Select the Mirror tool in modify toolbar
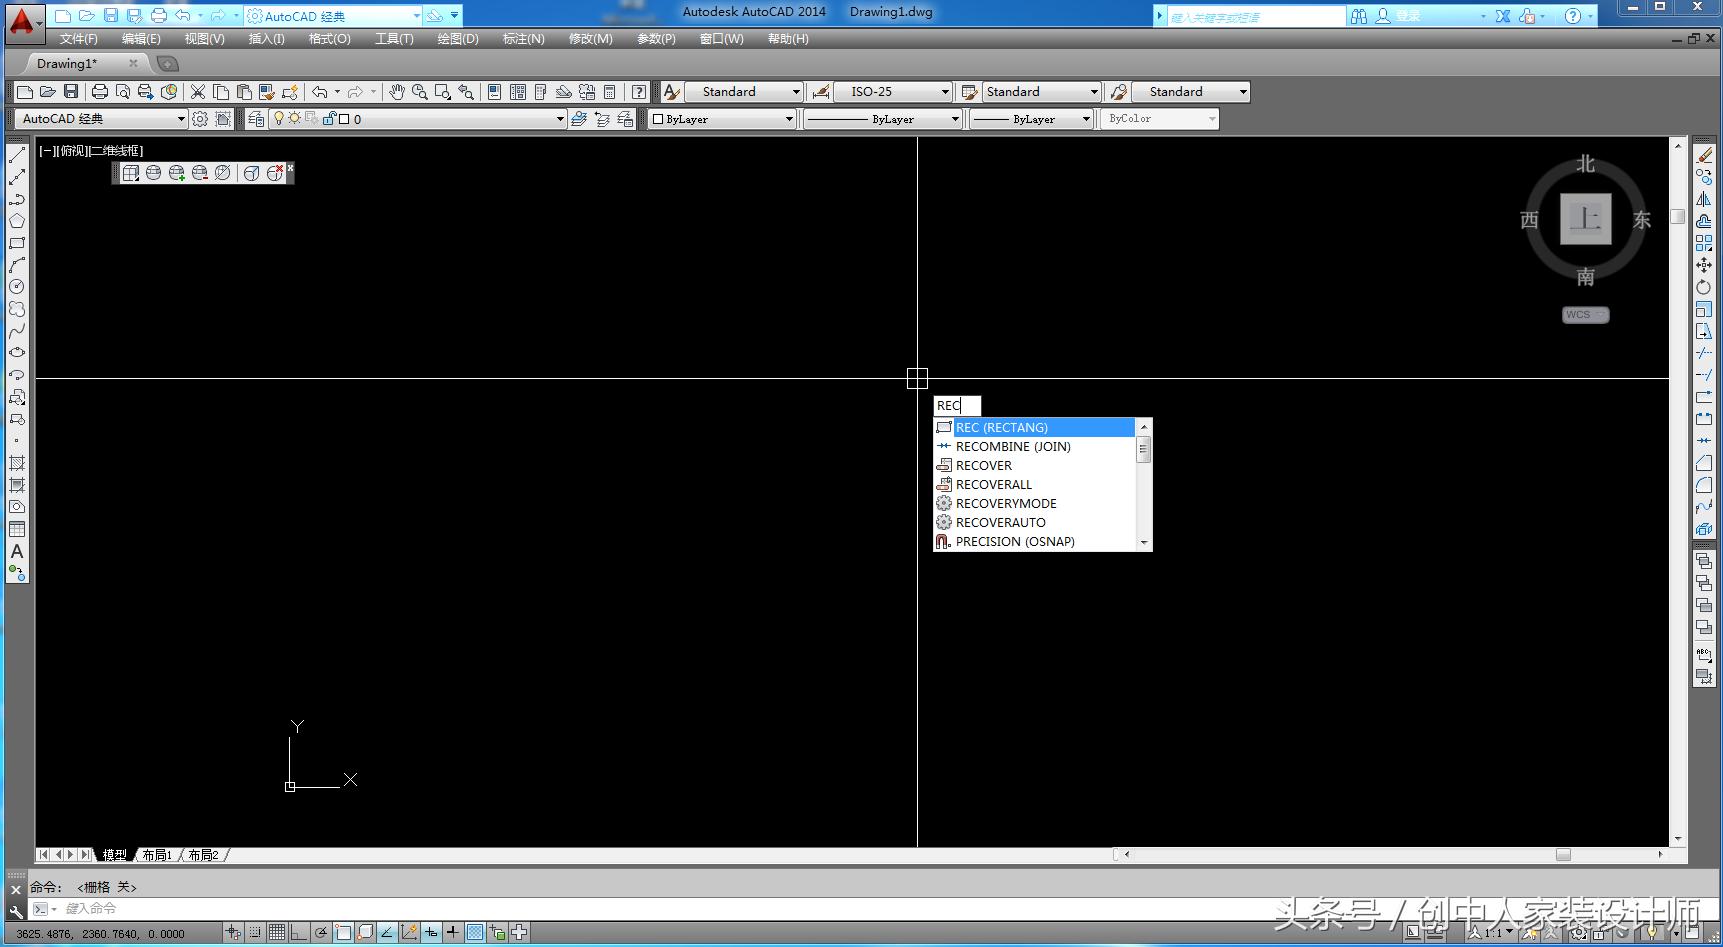Viewport: 1723px width, 947px height. [x=1704, y=199]
